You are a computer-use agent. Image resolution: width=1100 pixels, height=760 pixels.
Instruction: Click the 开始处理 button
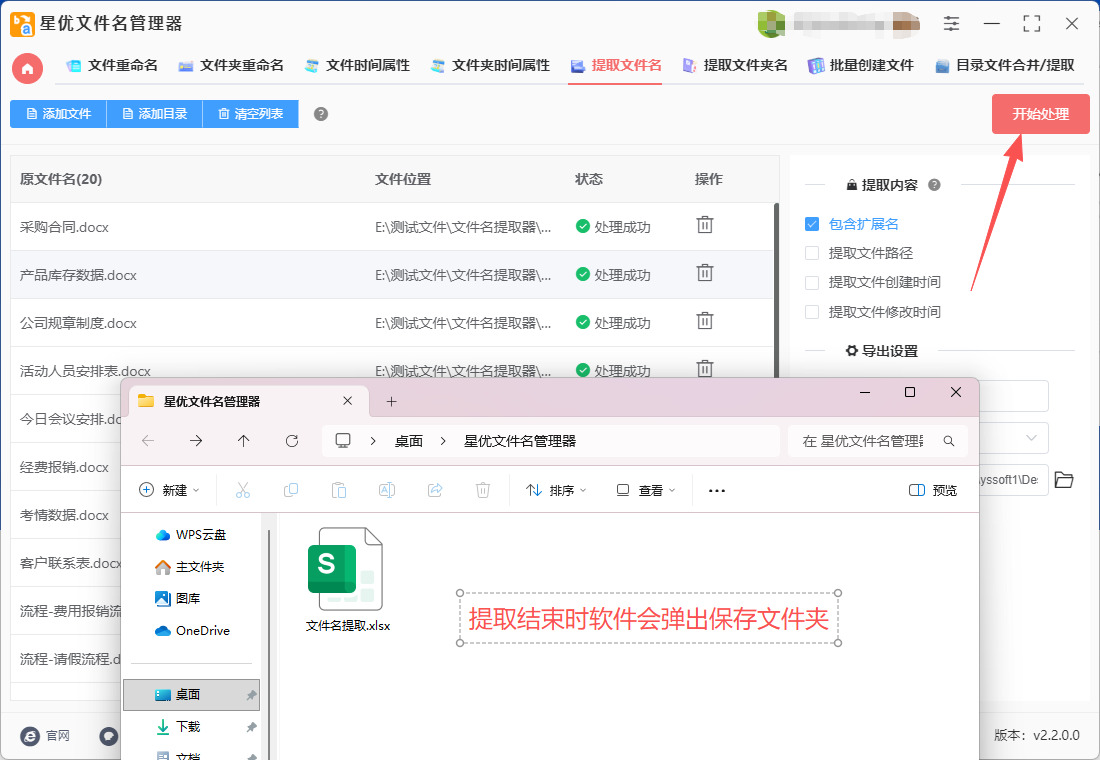1040,114
